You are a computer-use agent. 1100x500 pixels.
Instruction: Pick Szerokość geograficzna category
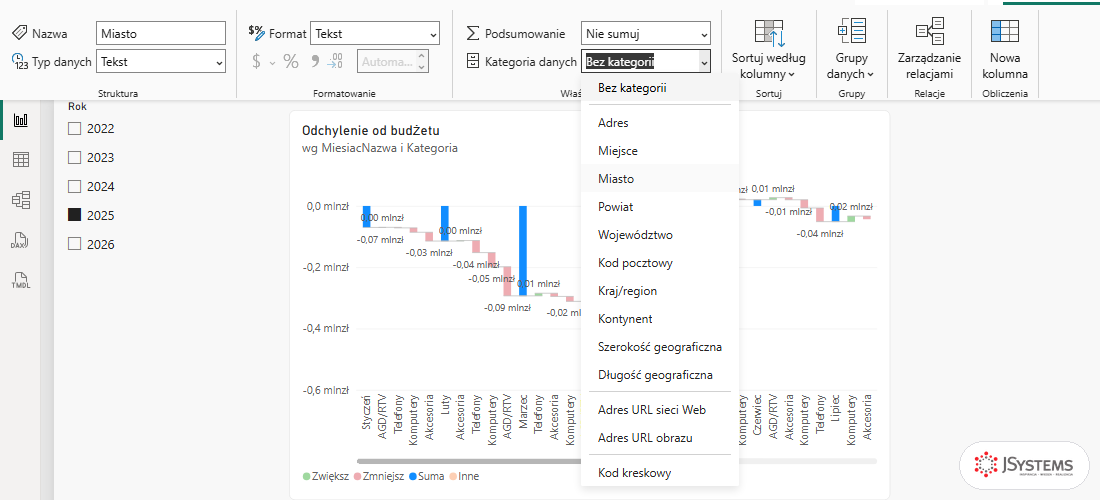659,347
